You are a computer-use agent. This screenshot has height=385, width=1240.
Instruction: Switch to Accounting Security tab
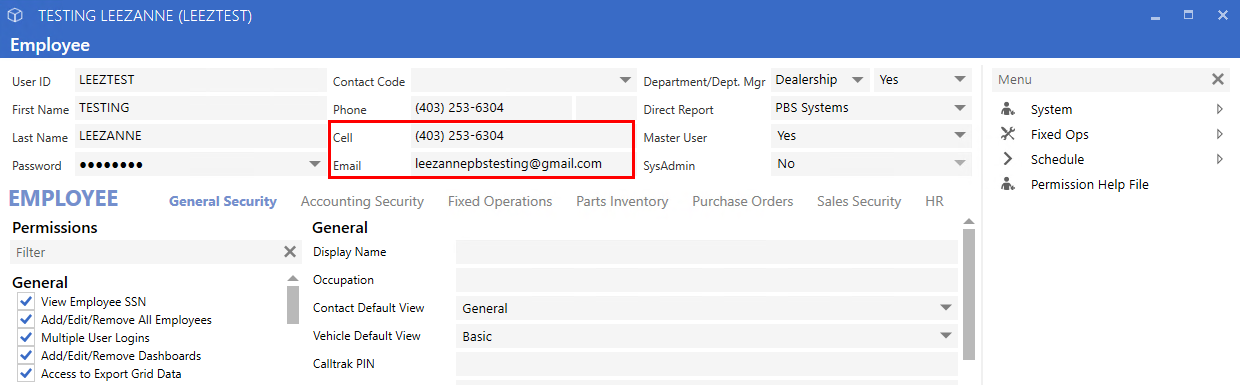click(362, 201)
